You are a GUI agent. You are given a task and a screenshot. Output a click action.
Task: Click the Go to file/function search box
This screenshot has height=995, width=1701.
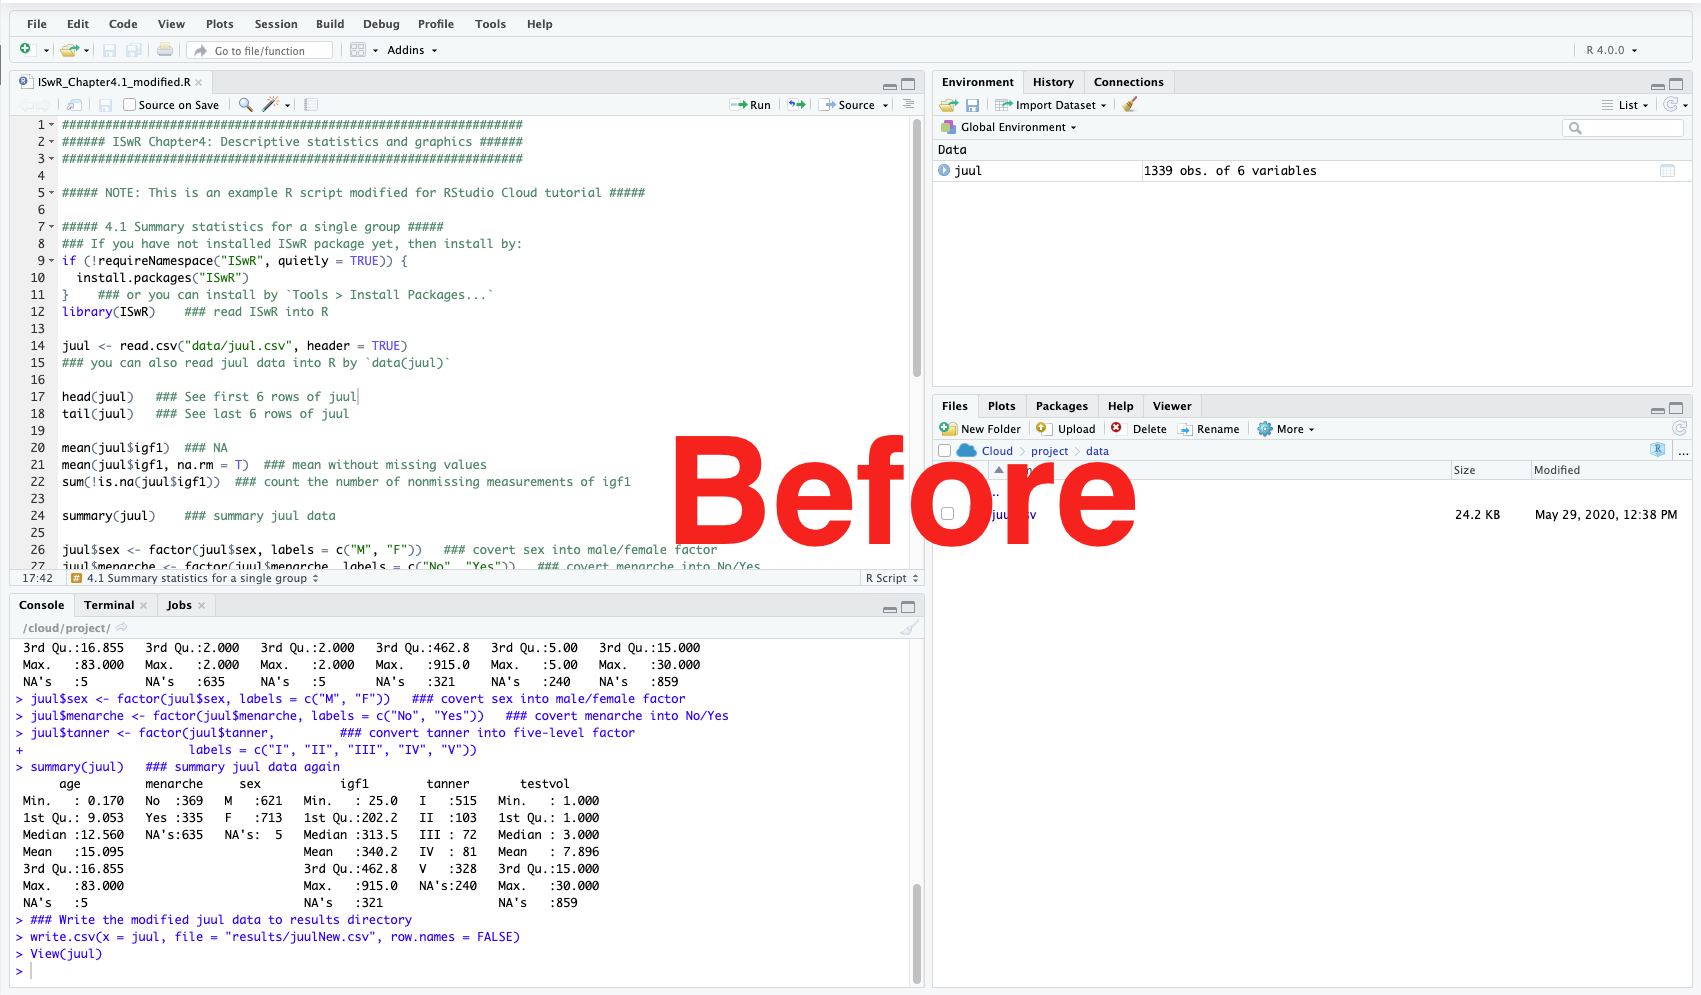coord(259,49)
